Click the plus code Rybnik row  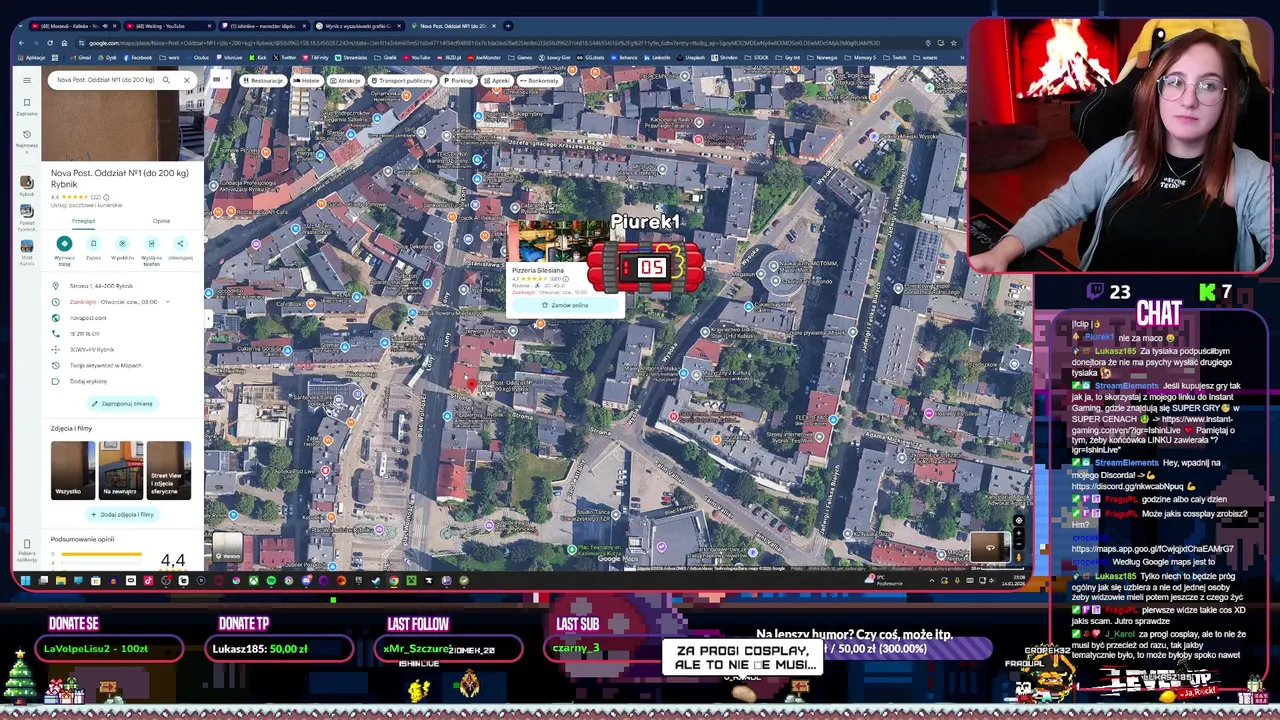point(120,350)
